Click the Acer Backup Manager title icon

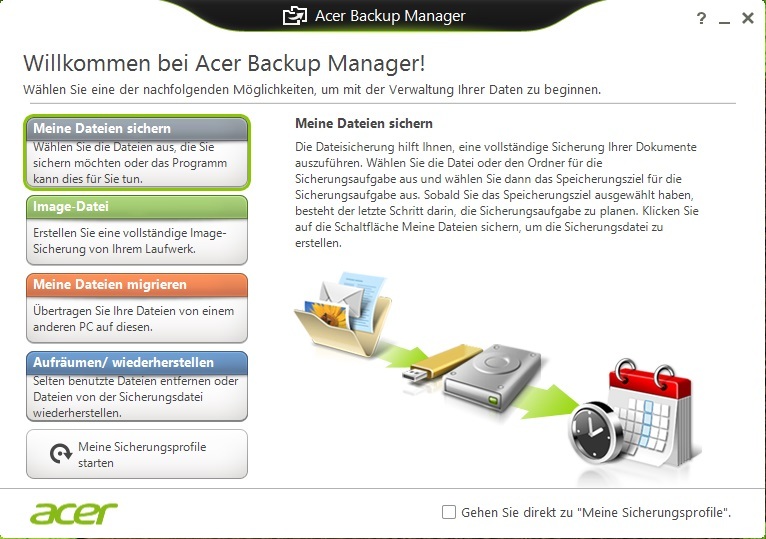coord(295,16)
